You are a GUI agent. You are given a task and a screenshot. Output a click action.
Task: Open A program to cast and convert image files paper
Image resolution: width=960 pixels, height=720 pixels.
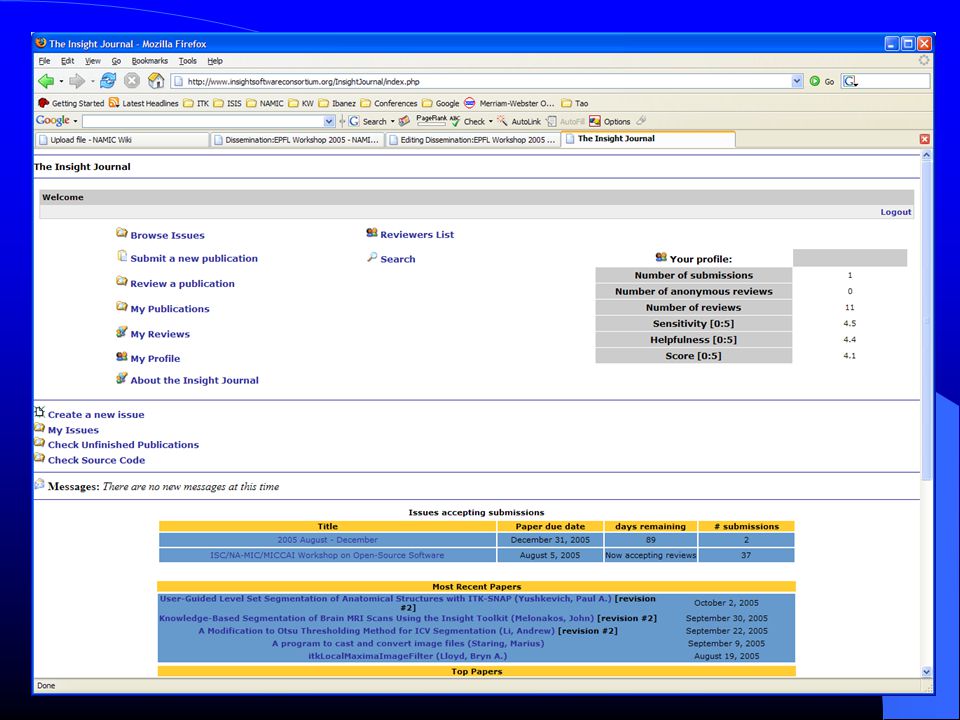pyautogui.click(x=408, y=643)
